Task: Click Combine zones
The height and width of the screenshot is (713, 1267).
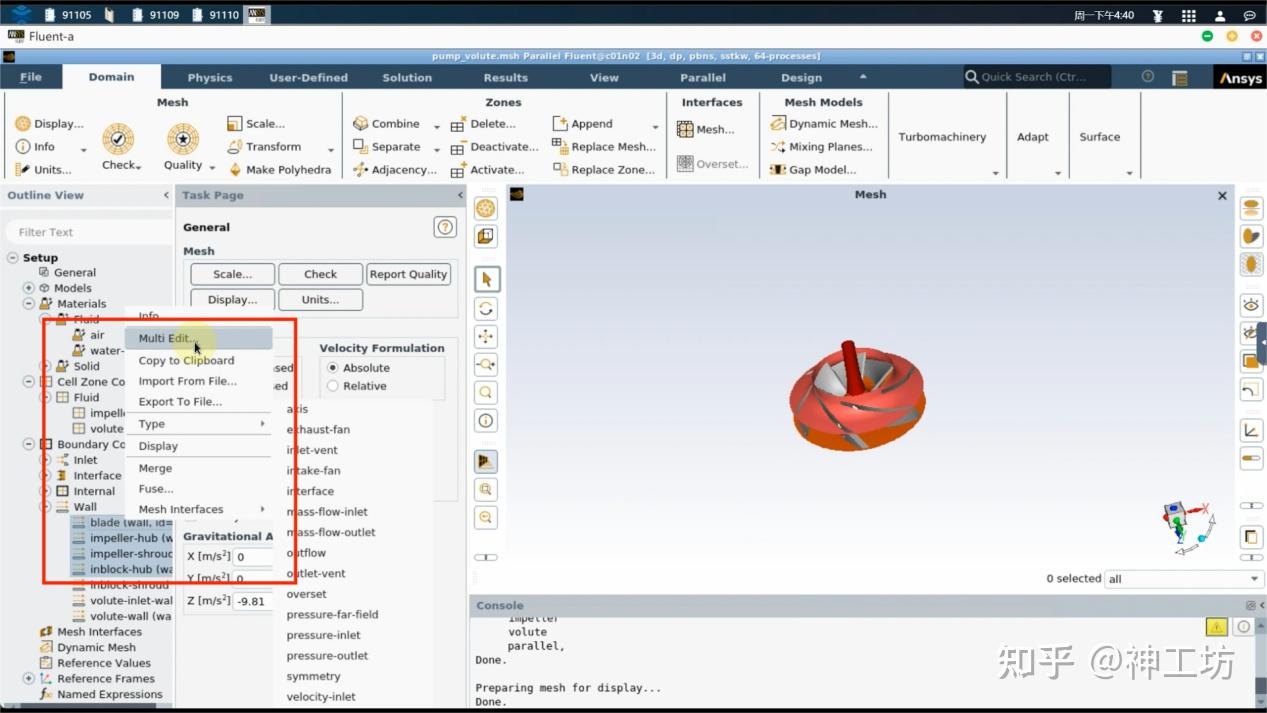Action: tap(386, 124)
